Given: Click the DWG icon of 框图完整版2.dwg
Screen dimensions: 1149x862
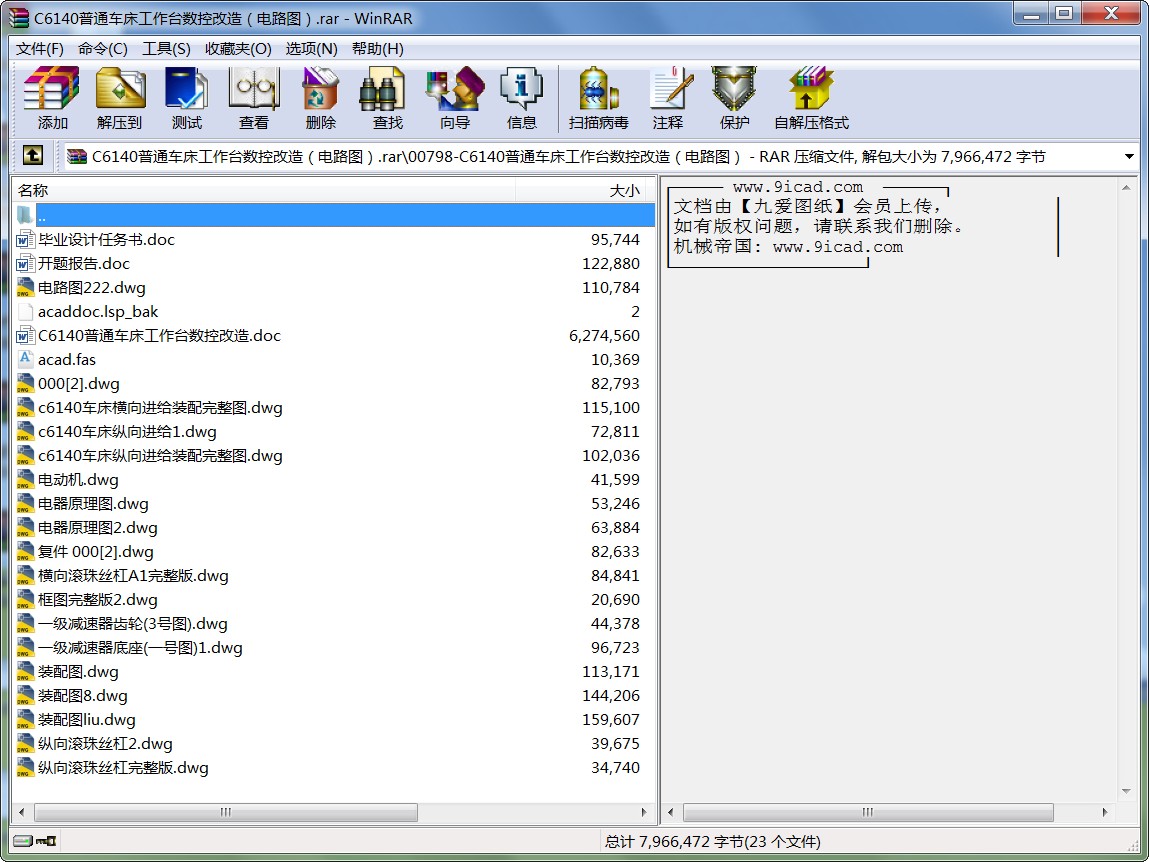Looking at the screenshot, I should 26,600.
